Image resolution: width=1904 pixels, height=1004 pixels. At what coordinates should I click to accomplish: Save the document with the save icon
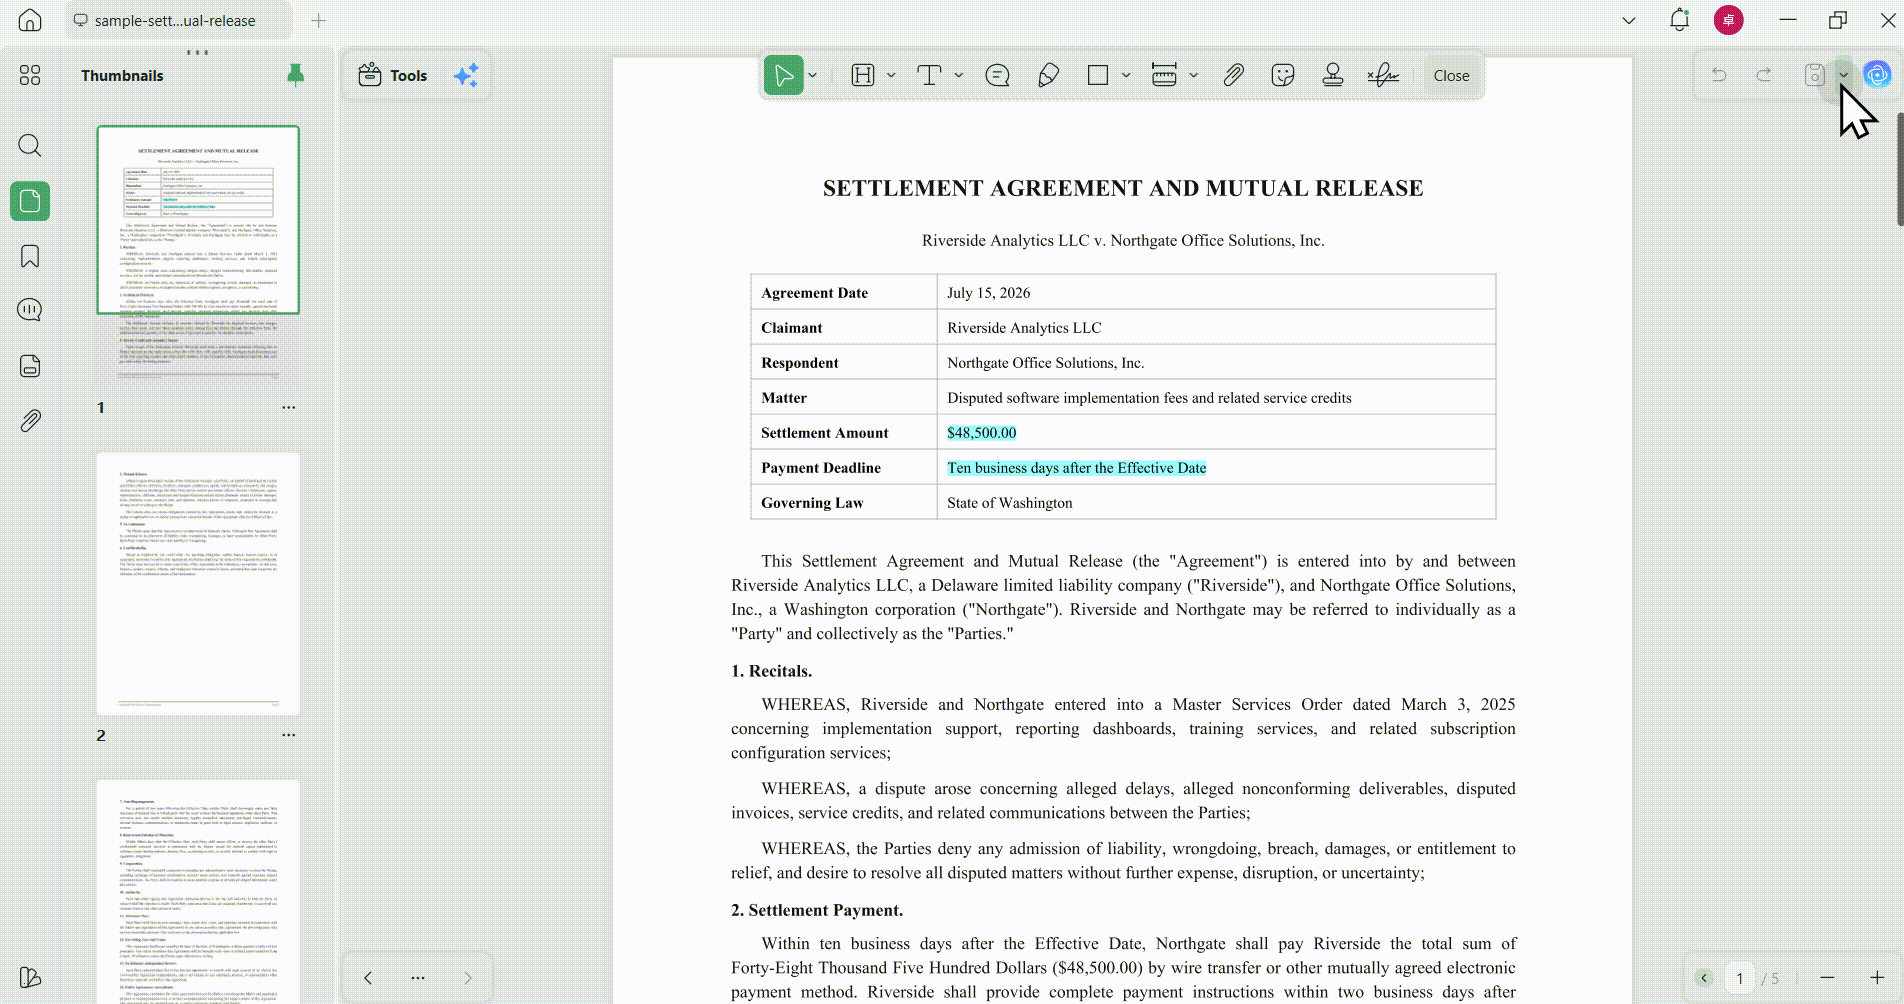[1814, 75]
